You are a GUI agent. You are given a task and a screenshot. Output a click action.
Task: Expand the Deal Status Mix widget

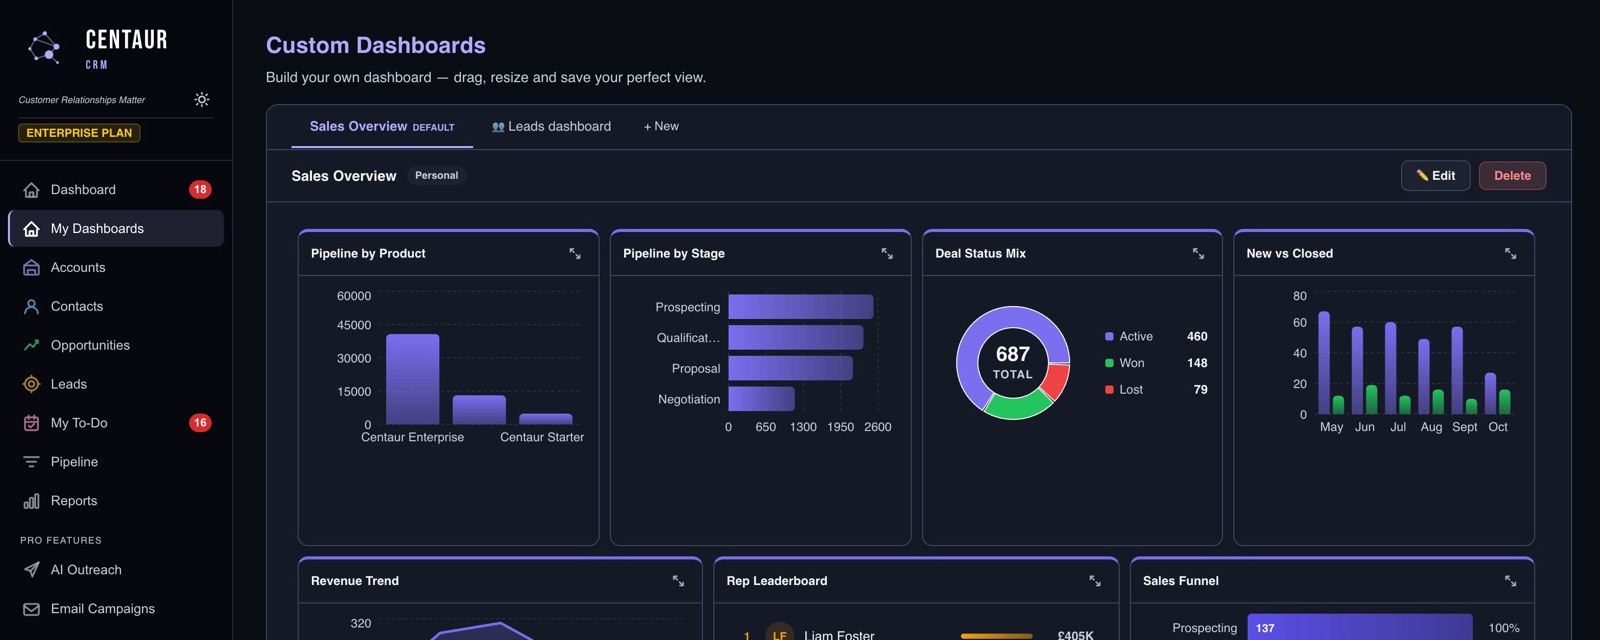point(1198,254)
